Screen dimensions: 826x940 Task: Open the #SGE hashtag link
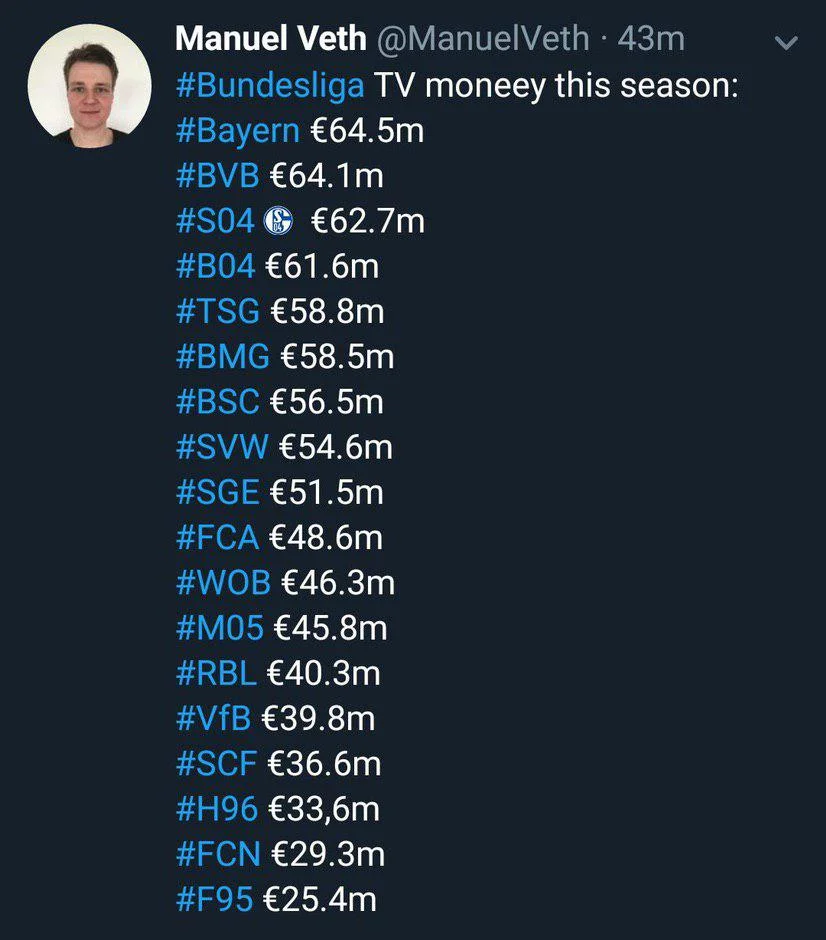pyautogui.click(x=217, y=492)
